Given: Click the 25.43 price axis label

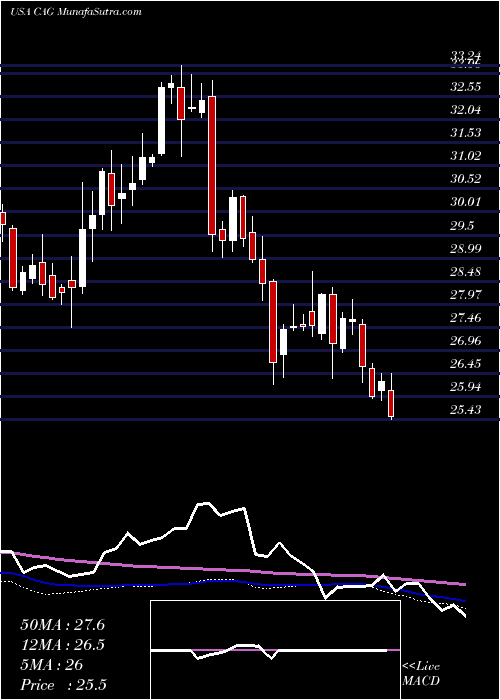Looking at the screenshot, I should (x=466, y=410).
